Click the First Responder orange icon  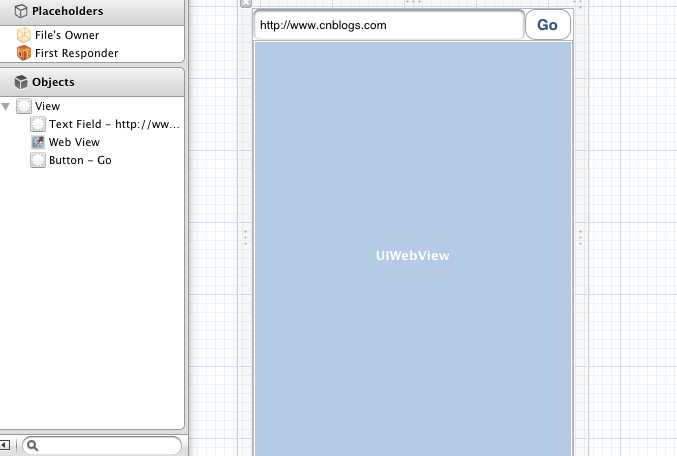pos(24,53)
